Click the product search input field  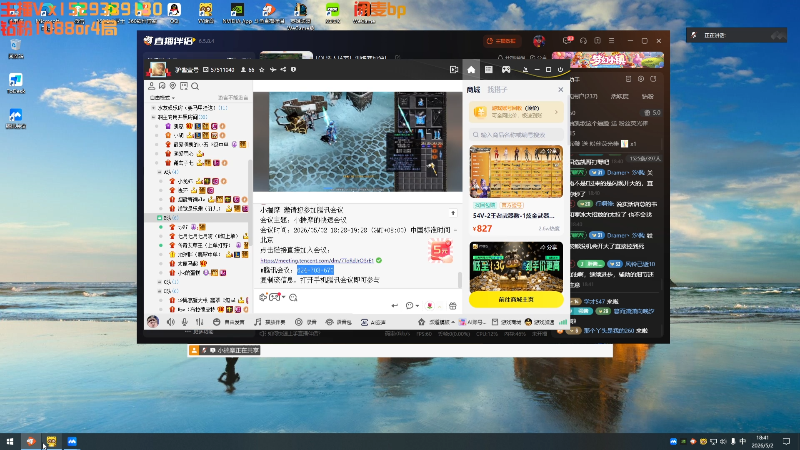(516, 135)
